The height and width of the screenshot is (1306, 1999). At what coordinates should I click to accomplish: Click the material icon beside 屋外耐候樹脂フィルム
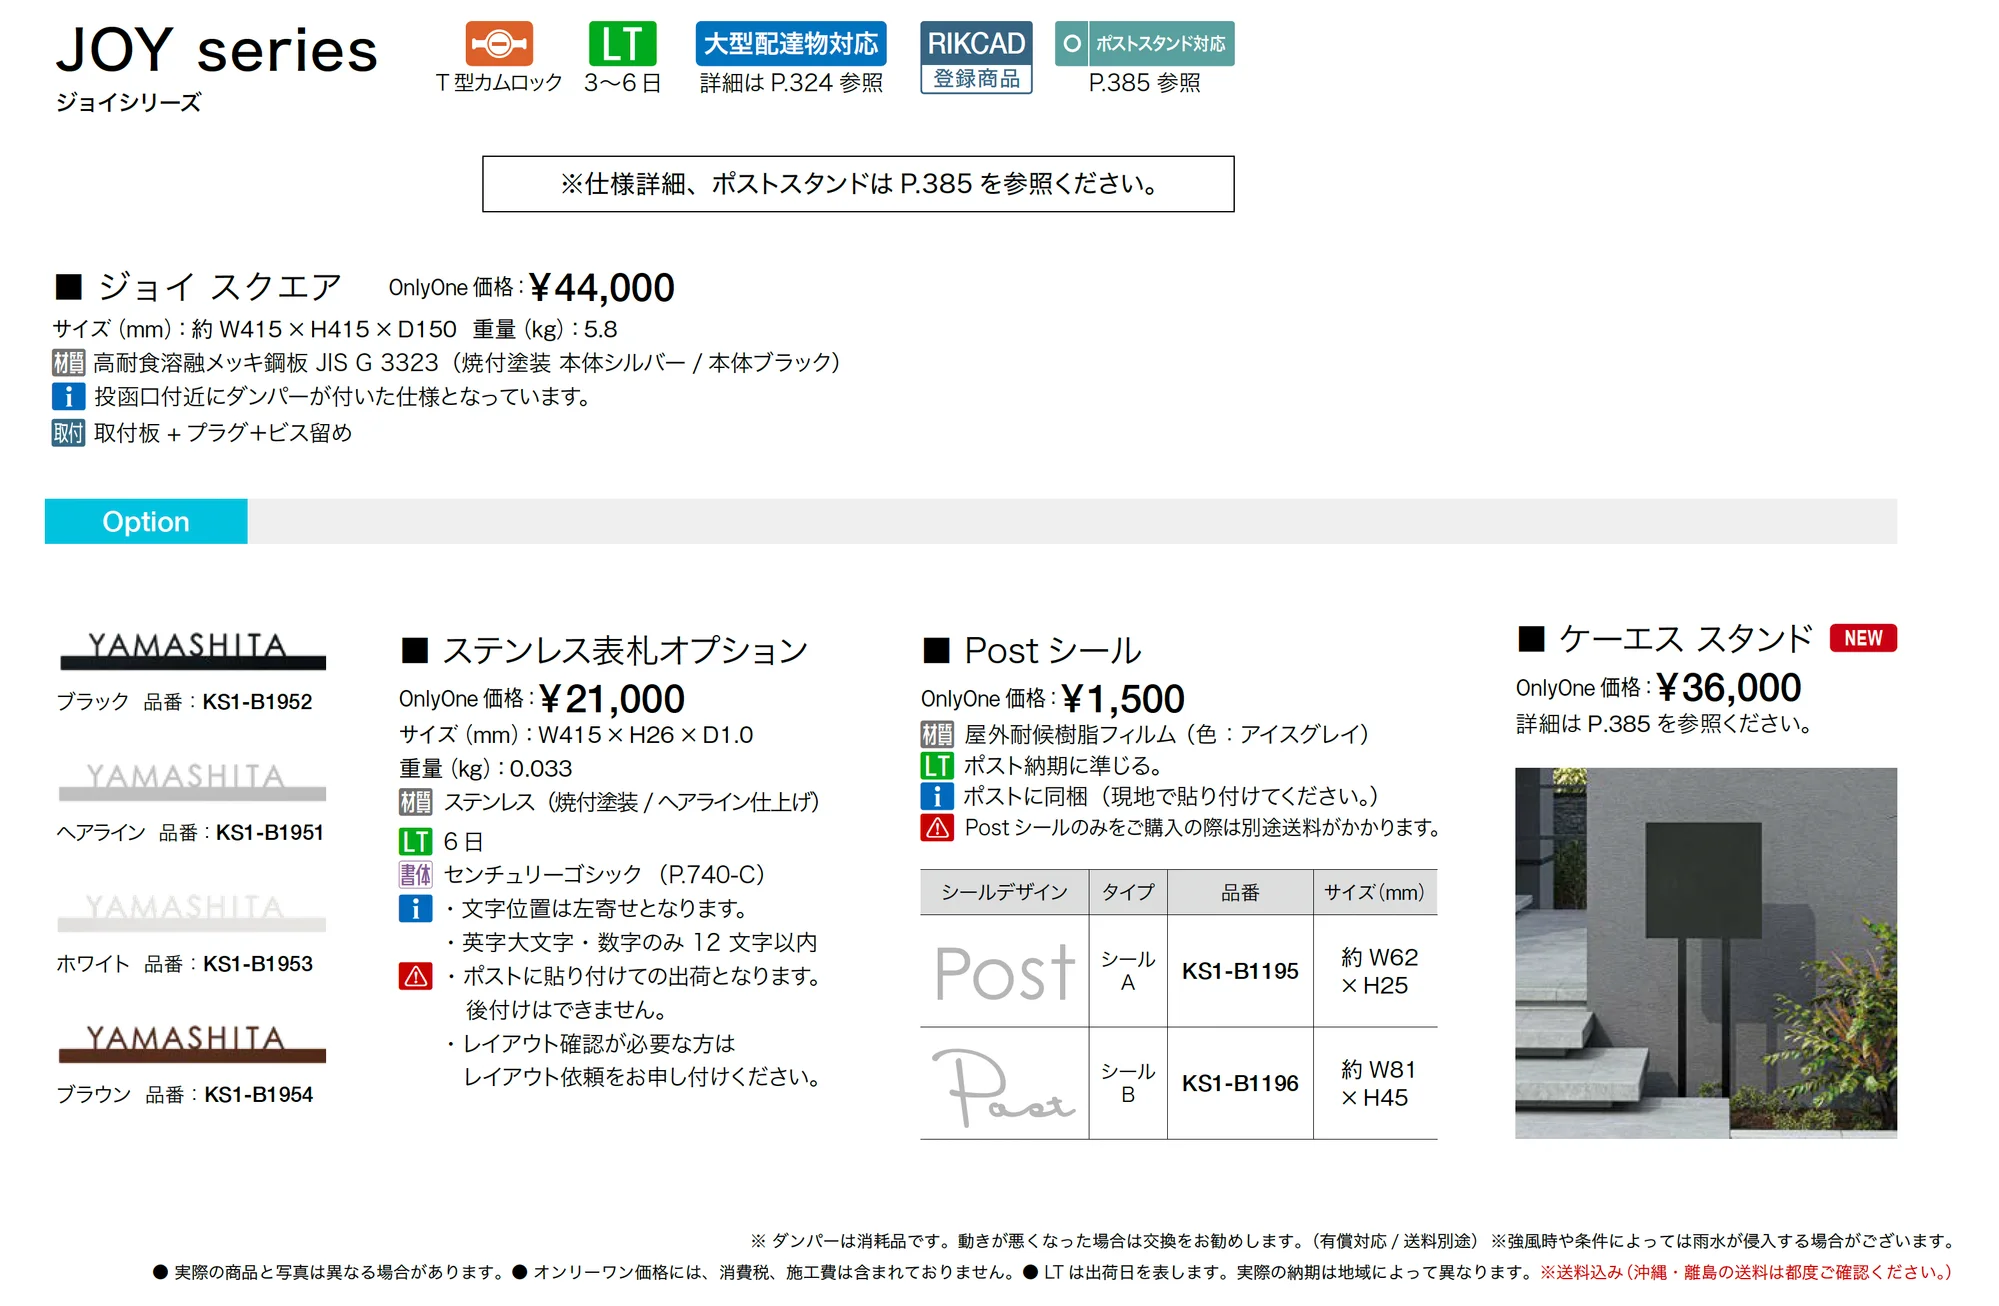tap(937, 735)
